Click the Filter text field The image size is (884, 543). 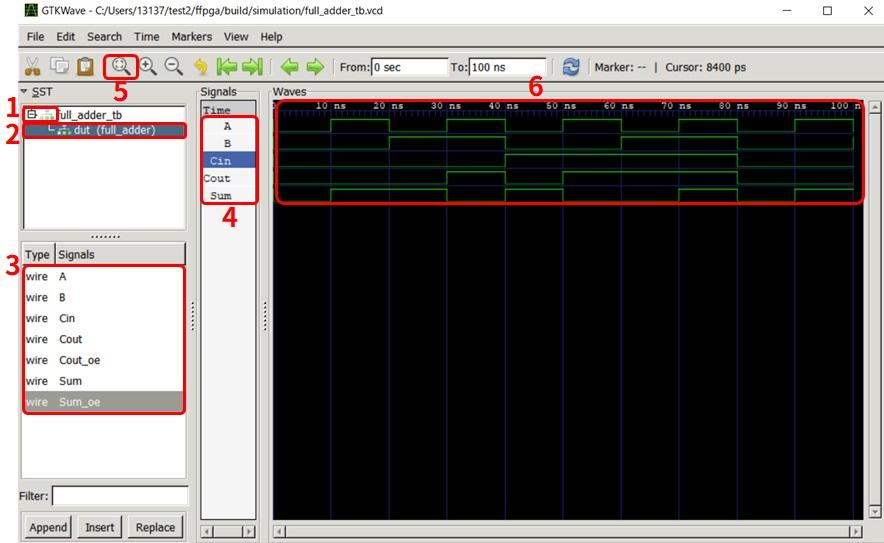120,496
